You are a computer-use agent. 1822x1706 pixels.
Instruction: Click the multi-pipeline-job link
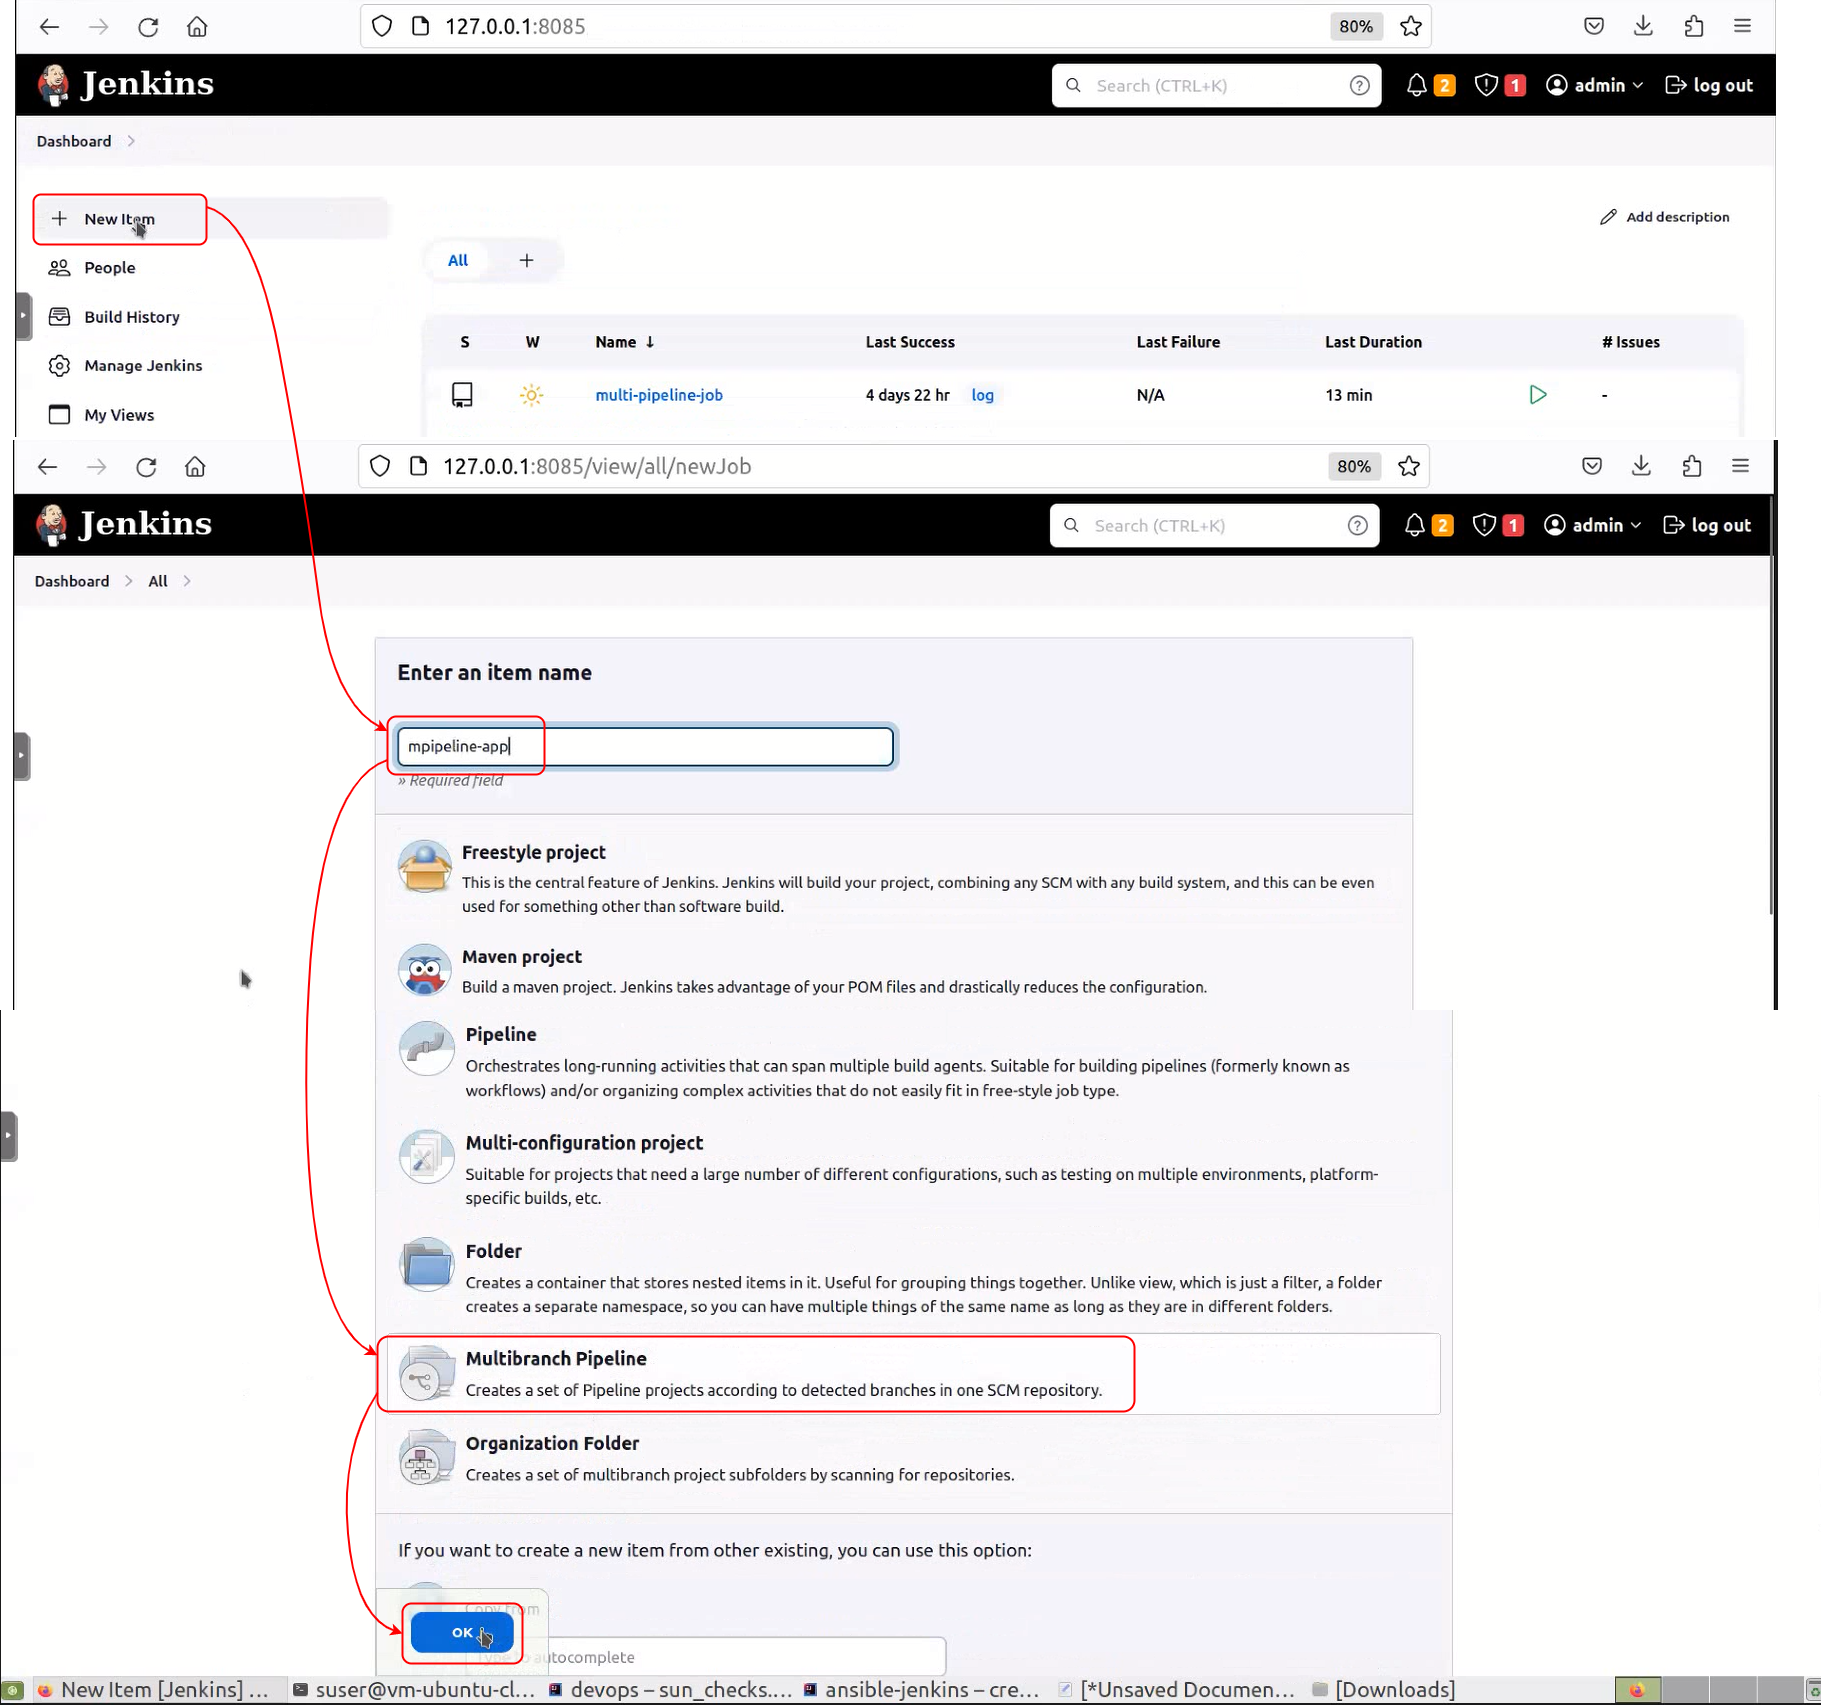[x=658, y=395]
